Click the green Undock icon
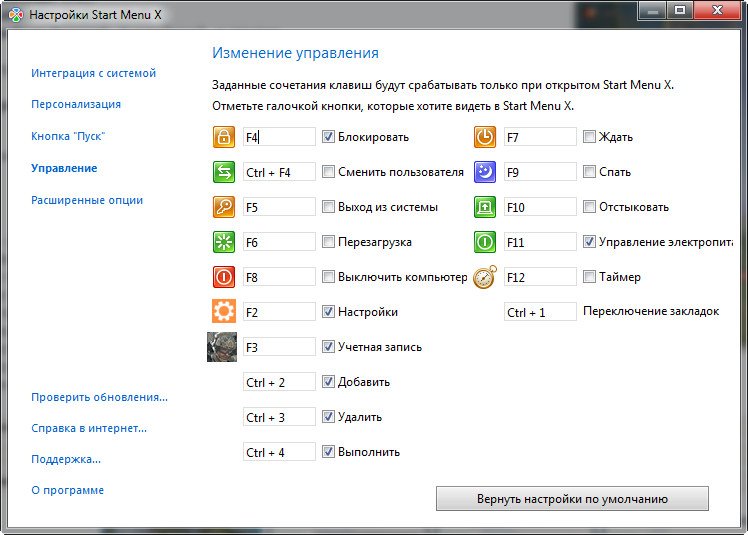 [485, 207]
